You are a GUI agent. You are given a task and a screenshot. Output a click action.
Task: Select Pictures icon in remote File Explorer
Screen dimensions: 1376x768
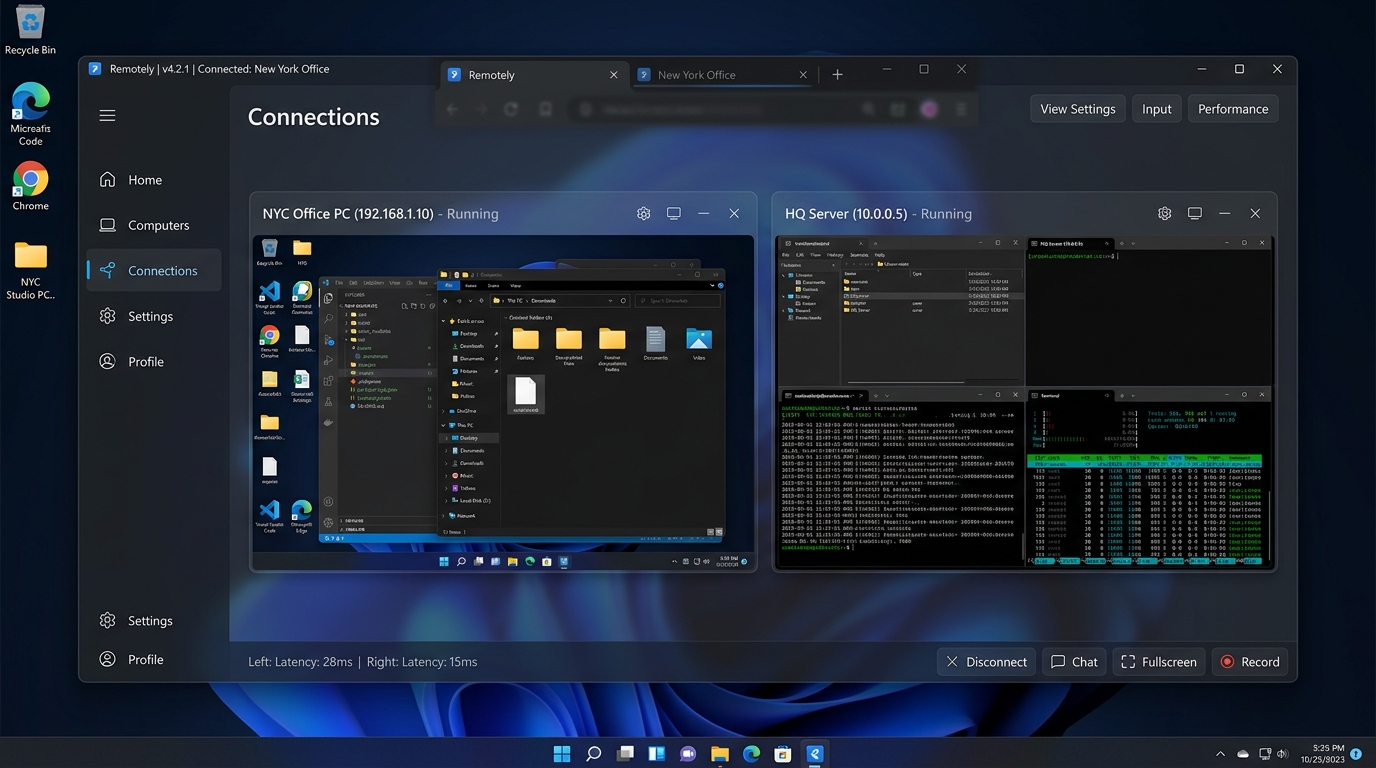(699, 340)
